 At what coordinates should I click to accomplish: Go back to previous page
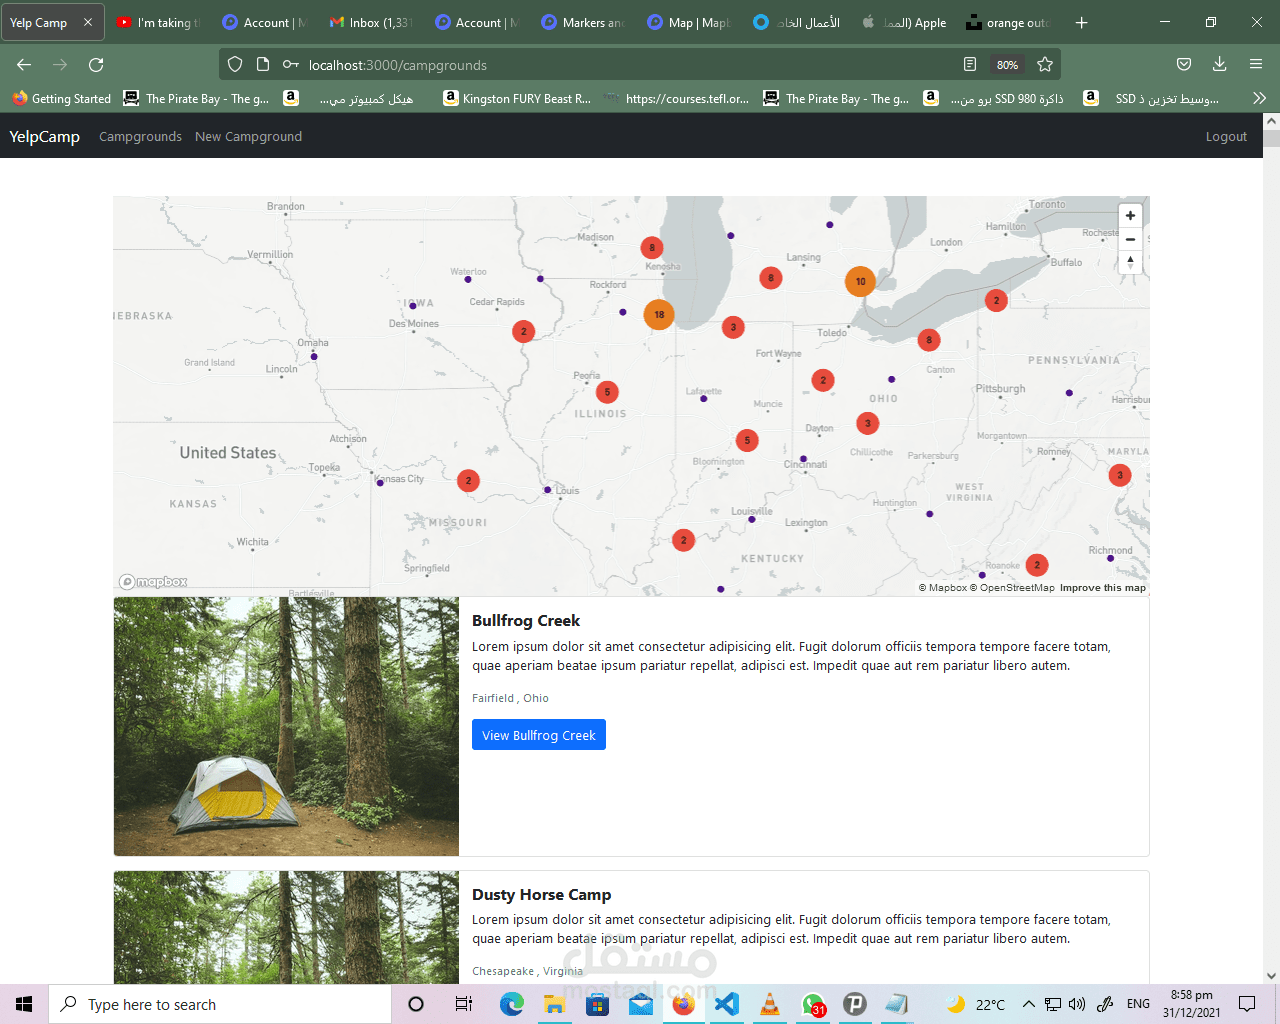tap(24, 64)
